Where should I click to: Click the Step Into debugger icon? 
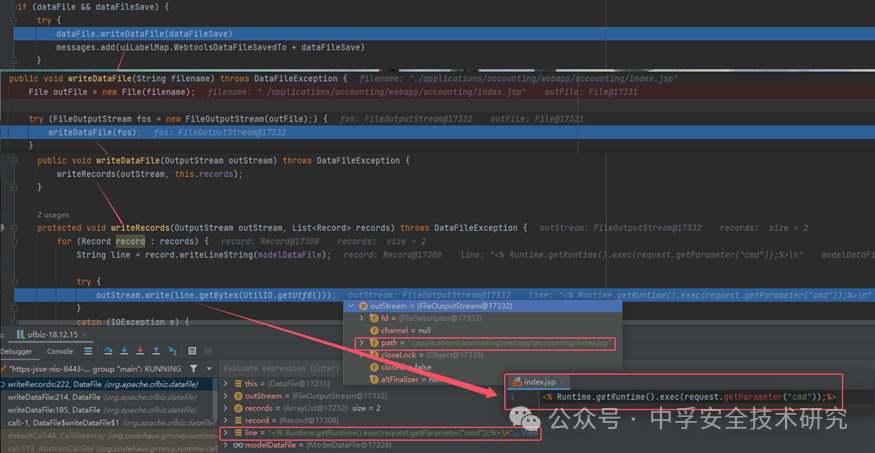coord(124,351)
